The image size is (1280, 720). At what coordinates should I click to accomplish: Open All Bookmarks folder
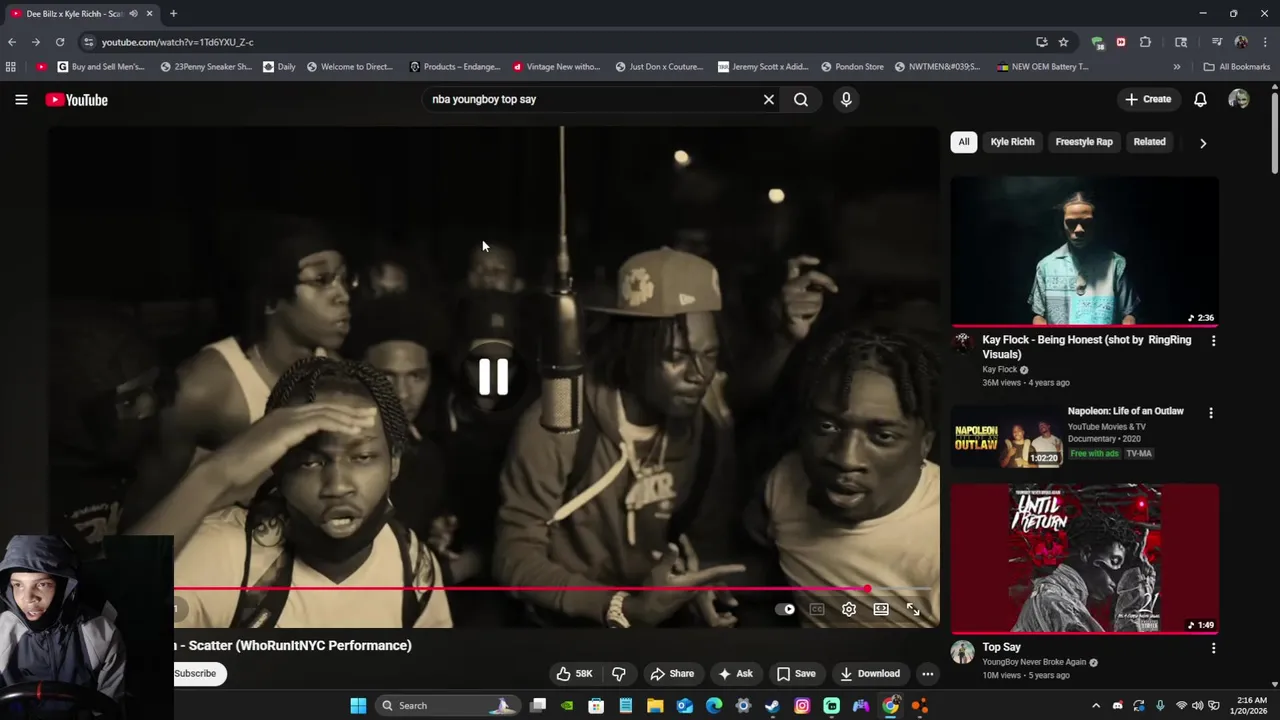(1237, 67)
